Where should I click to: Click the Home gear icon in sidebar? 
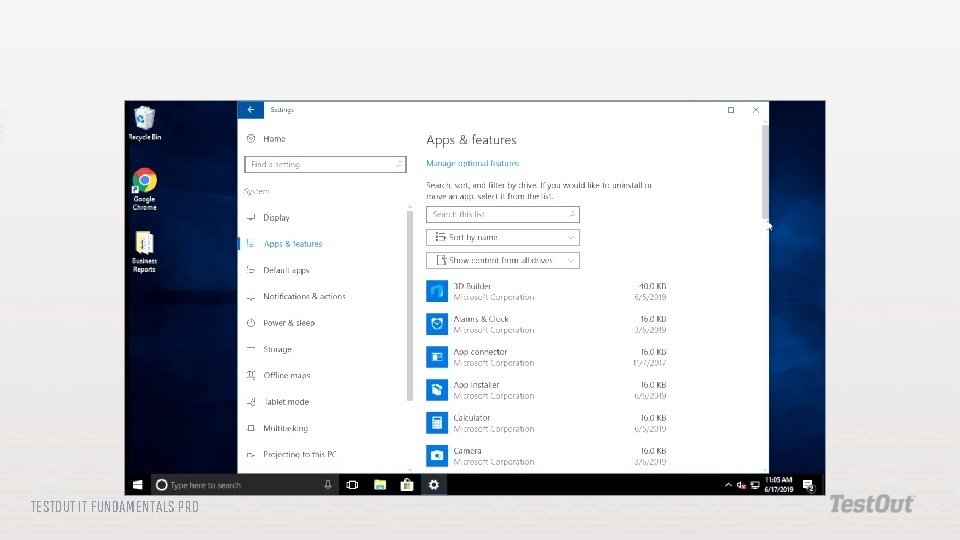click(251, 139)
